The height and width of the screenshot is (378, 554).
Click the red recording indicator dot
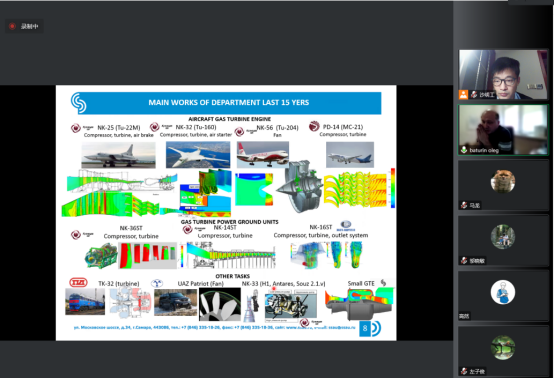click(x=12, y=26)
